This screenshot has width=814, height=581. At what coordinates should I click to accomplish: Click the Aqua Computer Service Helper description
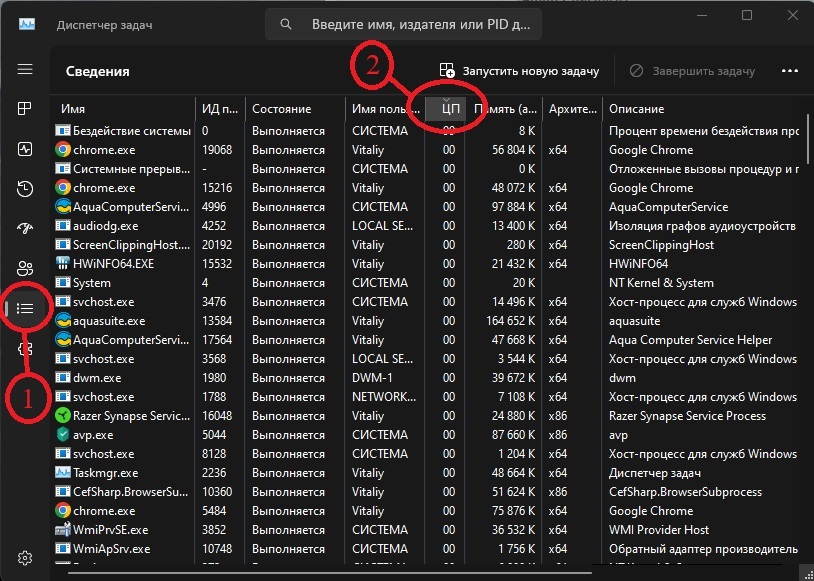pos(690,340)
